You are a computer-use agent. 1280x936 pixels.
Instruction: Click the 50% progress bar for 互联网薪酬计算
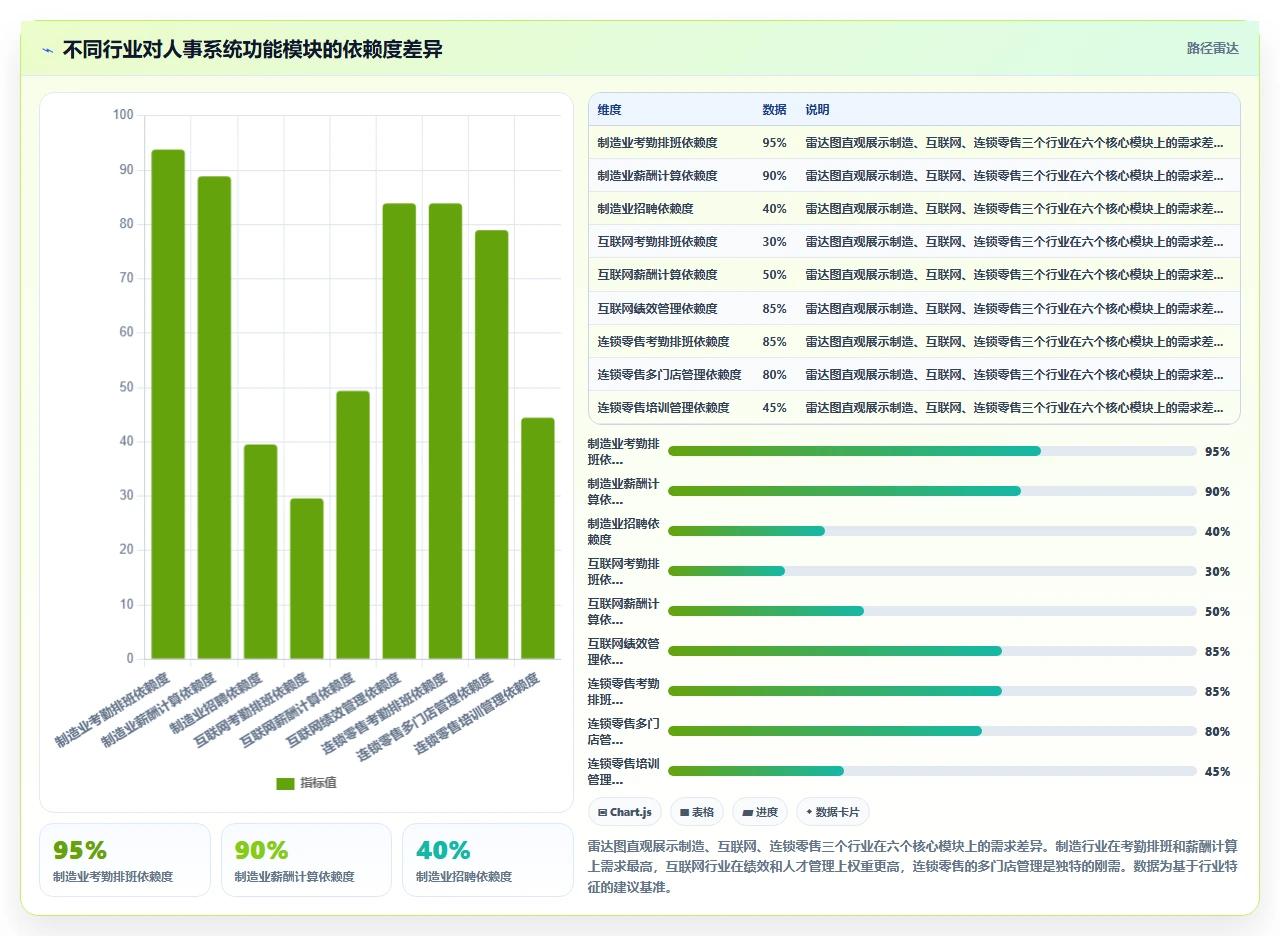[932, 611]
